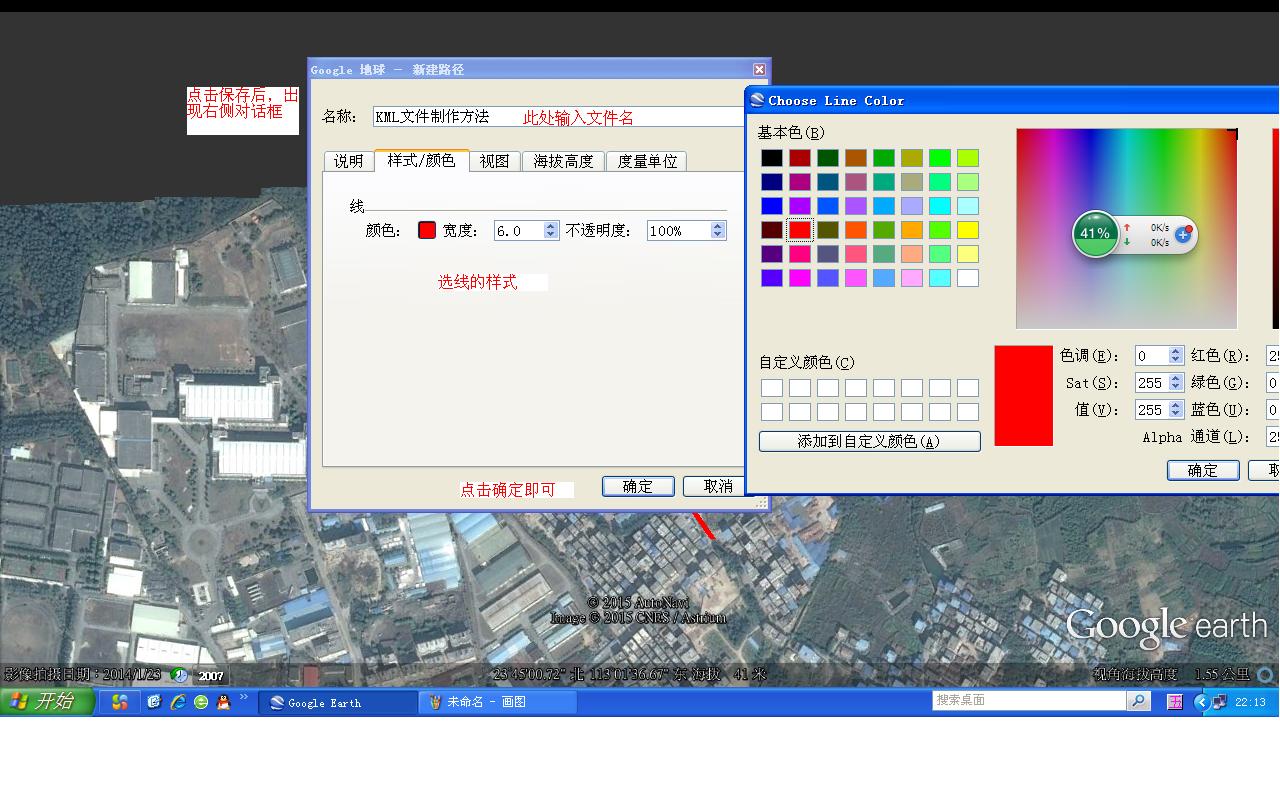Click the Sat saturation value spinner
This screenshot has width=1280, height=800.
point(1176,382)
